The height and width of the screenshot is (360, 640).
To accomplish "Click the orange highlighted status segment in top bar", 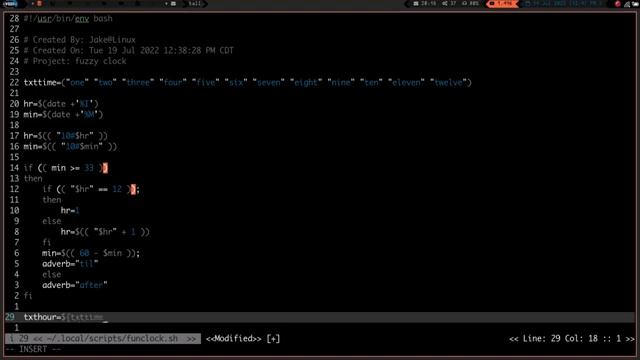I will [502, 4].
